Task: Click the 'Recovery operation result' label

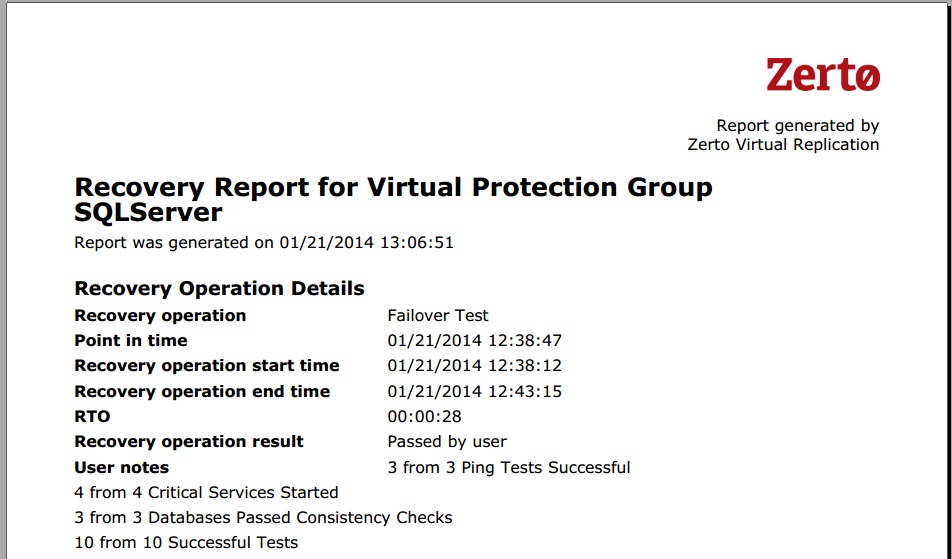Action: point(189,442)
